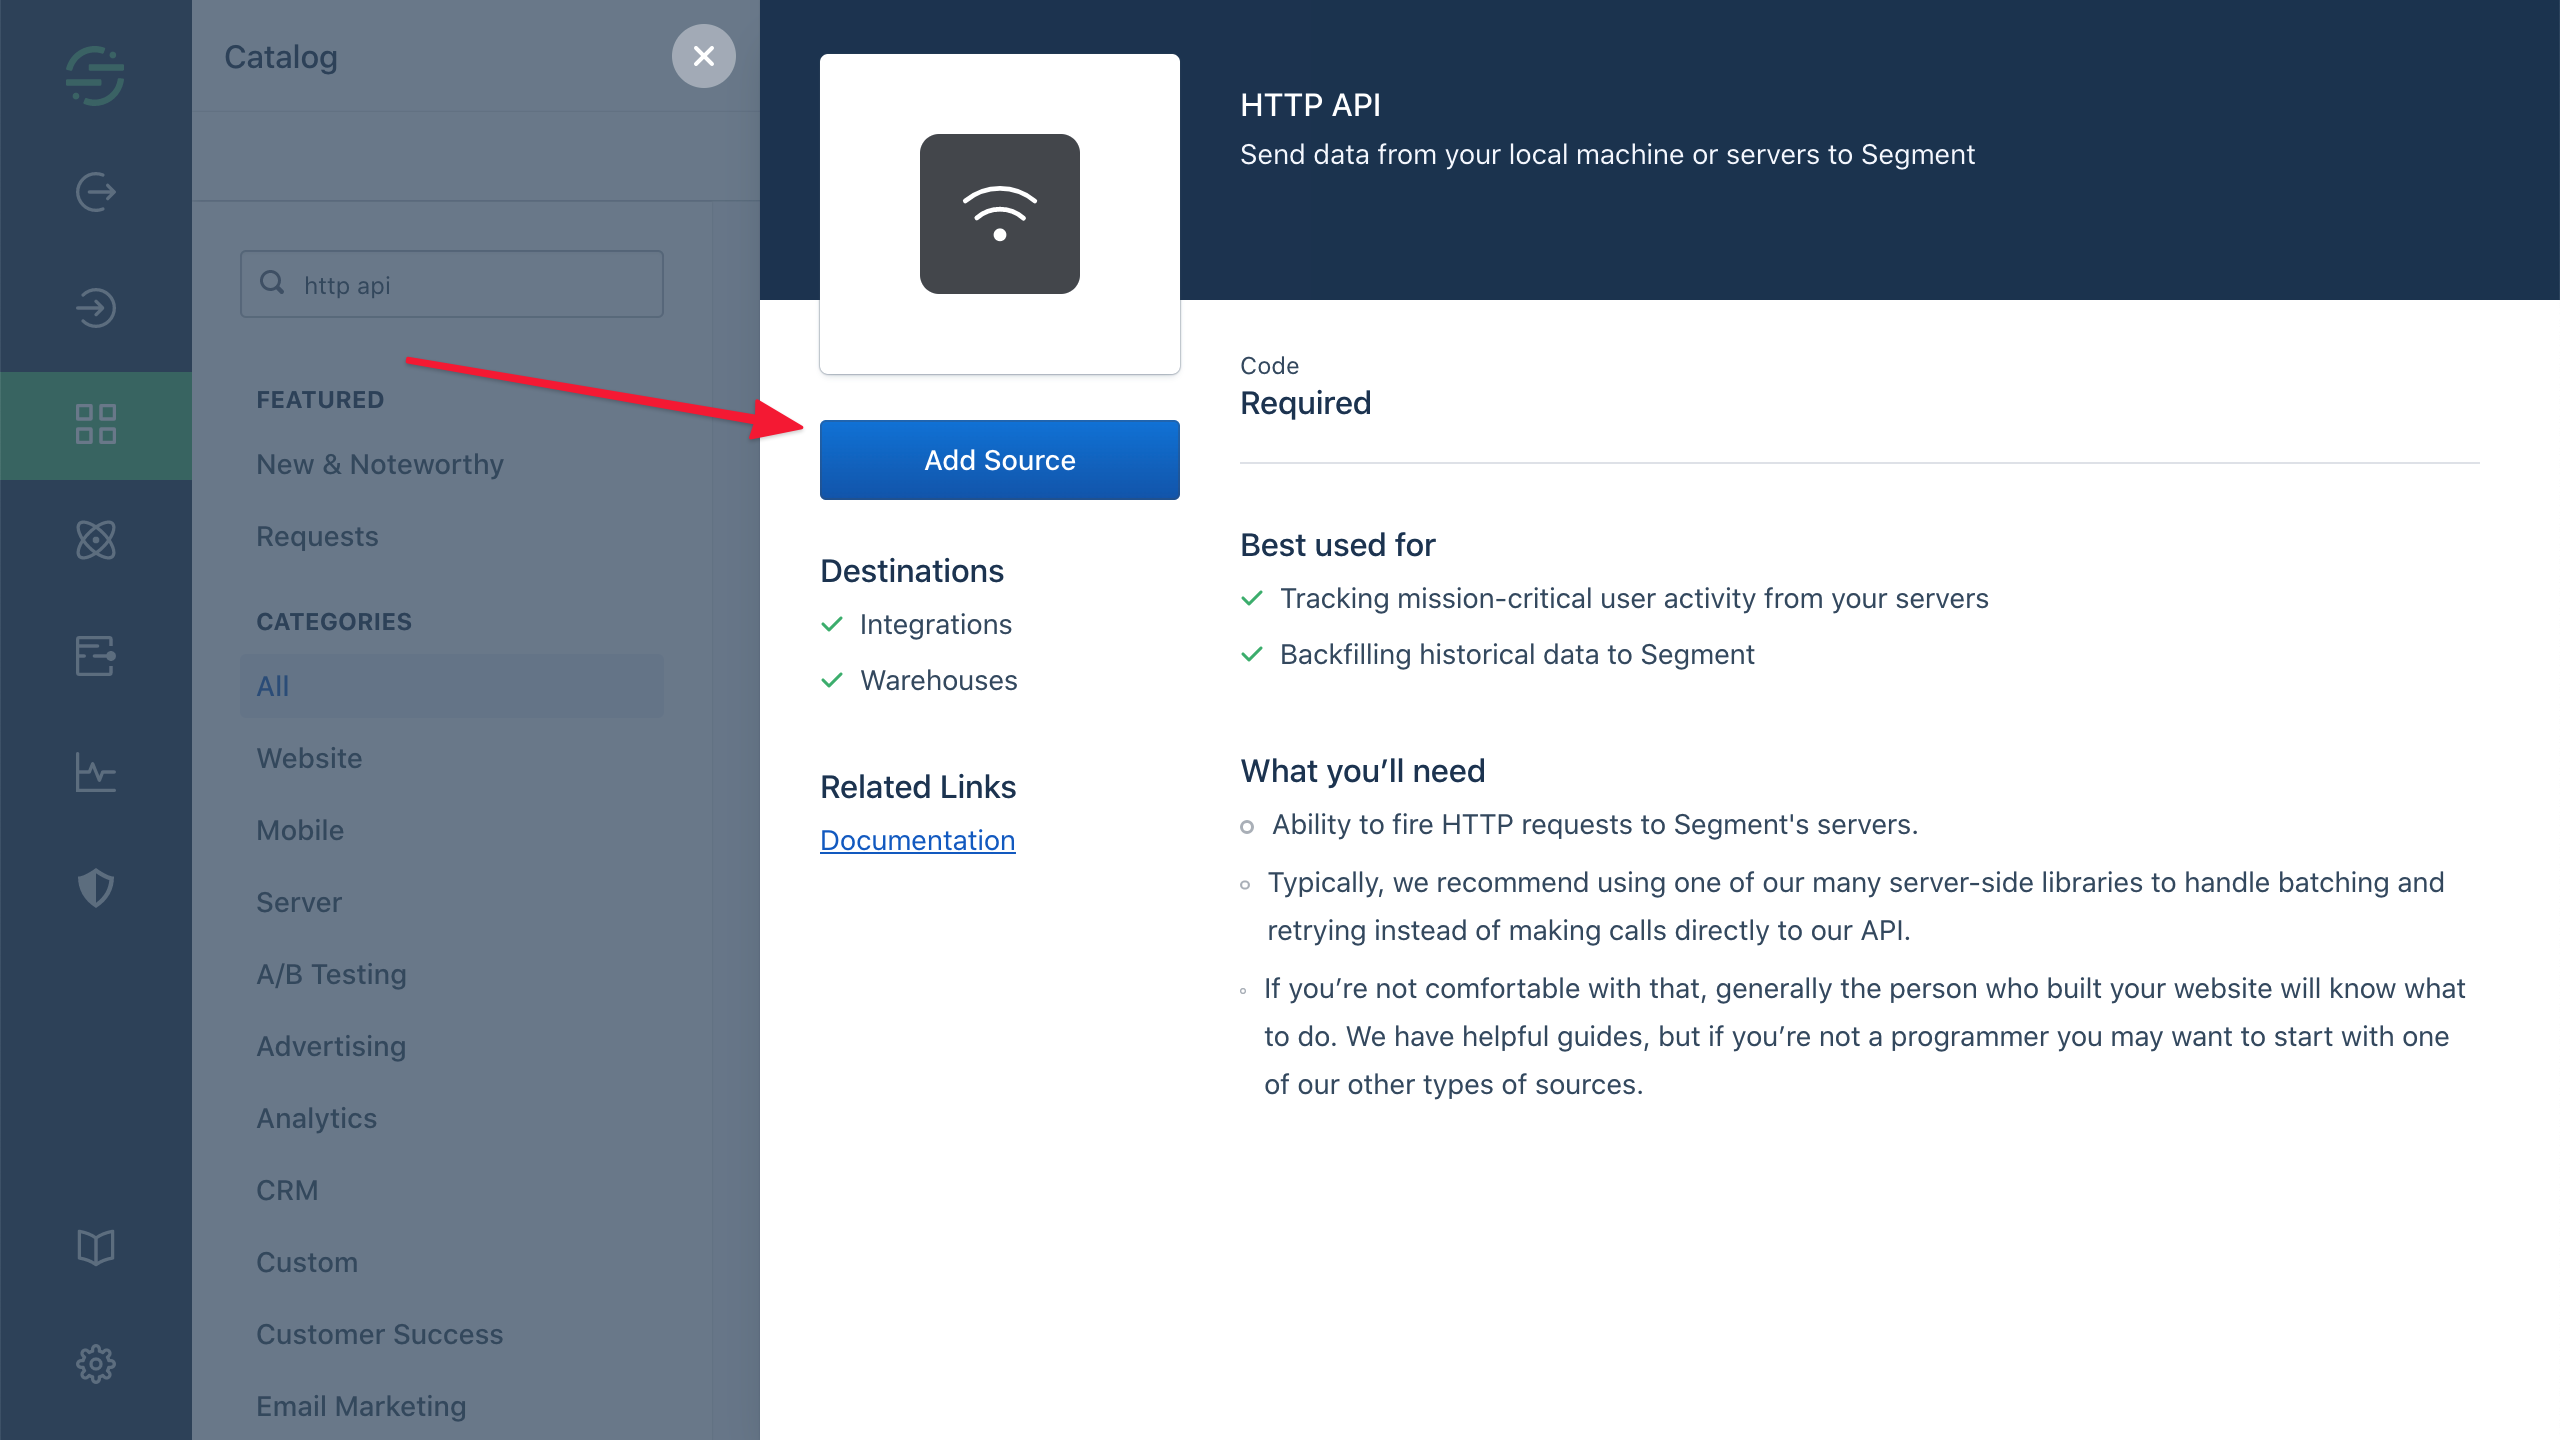Click the search magnifier icon
Image resolution: width=2560 pixels, height=1440 pixels.
click(272, 283)
